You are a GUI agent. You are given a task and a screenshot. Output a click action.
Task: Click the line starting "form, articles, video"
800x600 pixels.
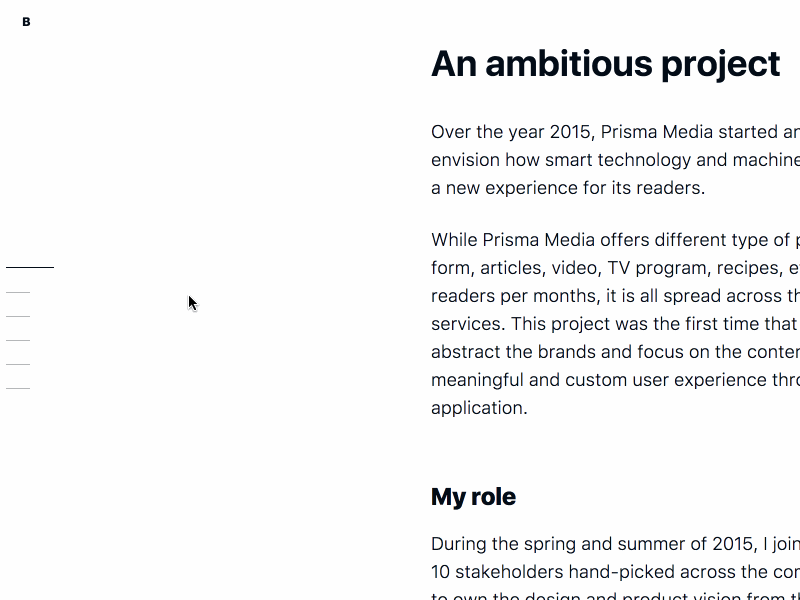(615, 268)
